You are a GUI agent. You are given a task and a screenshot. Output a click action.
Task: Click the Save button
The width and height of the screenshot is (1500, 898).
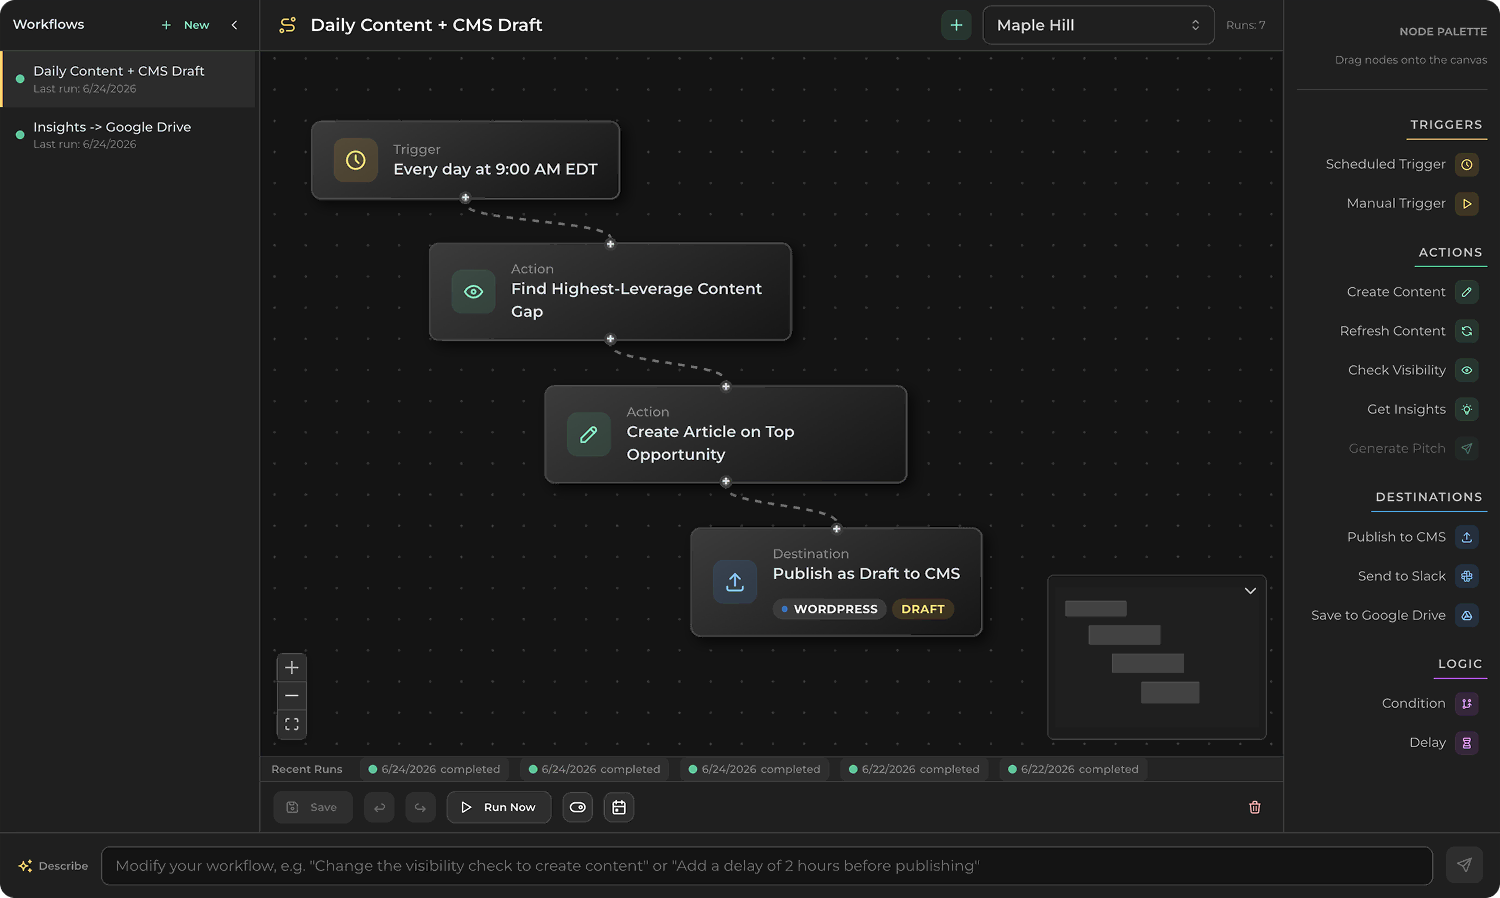pos(313,807)
